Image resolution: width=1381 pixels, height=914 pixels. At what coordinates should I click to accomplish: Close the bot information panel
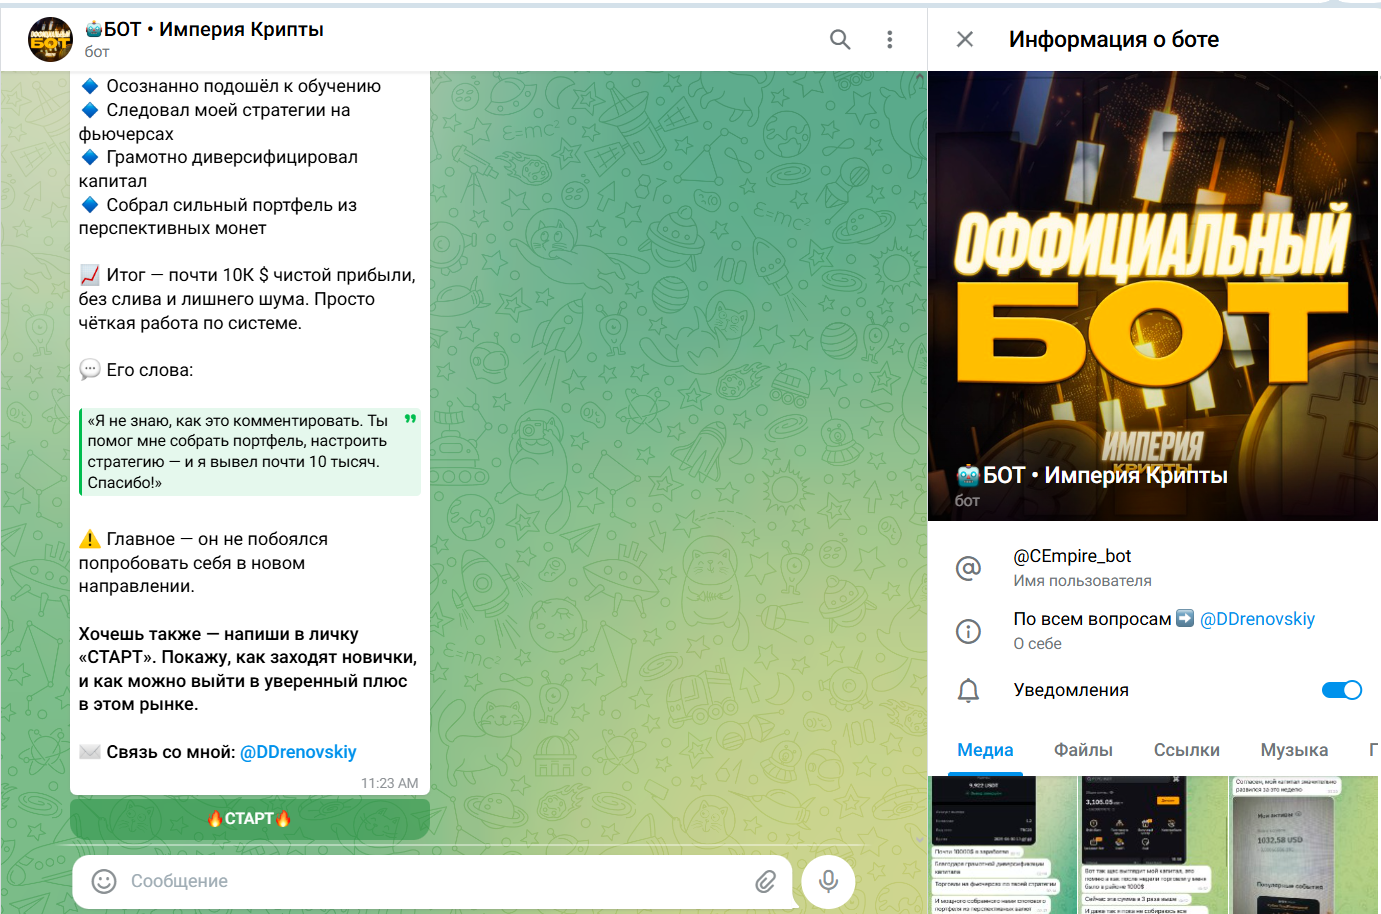pos(965,39)
